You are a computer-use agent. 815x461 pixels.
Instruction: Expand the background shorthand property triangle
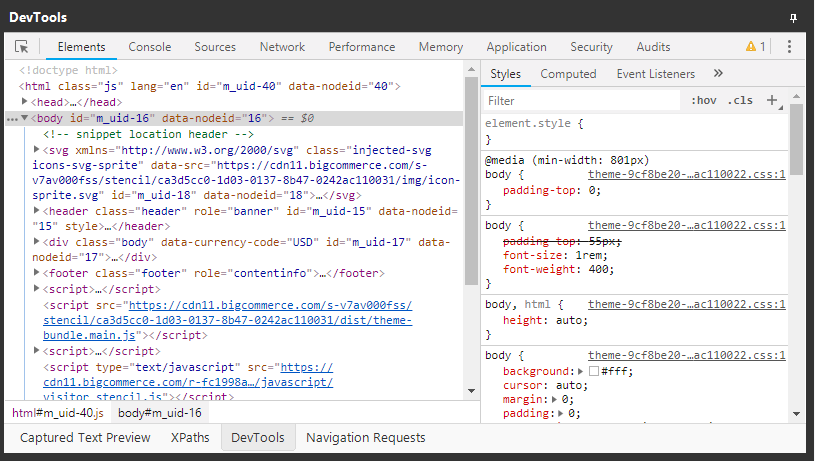582,371
